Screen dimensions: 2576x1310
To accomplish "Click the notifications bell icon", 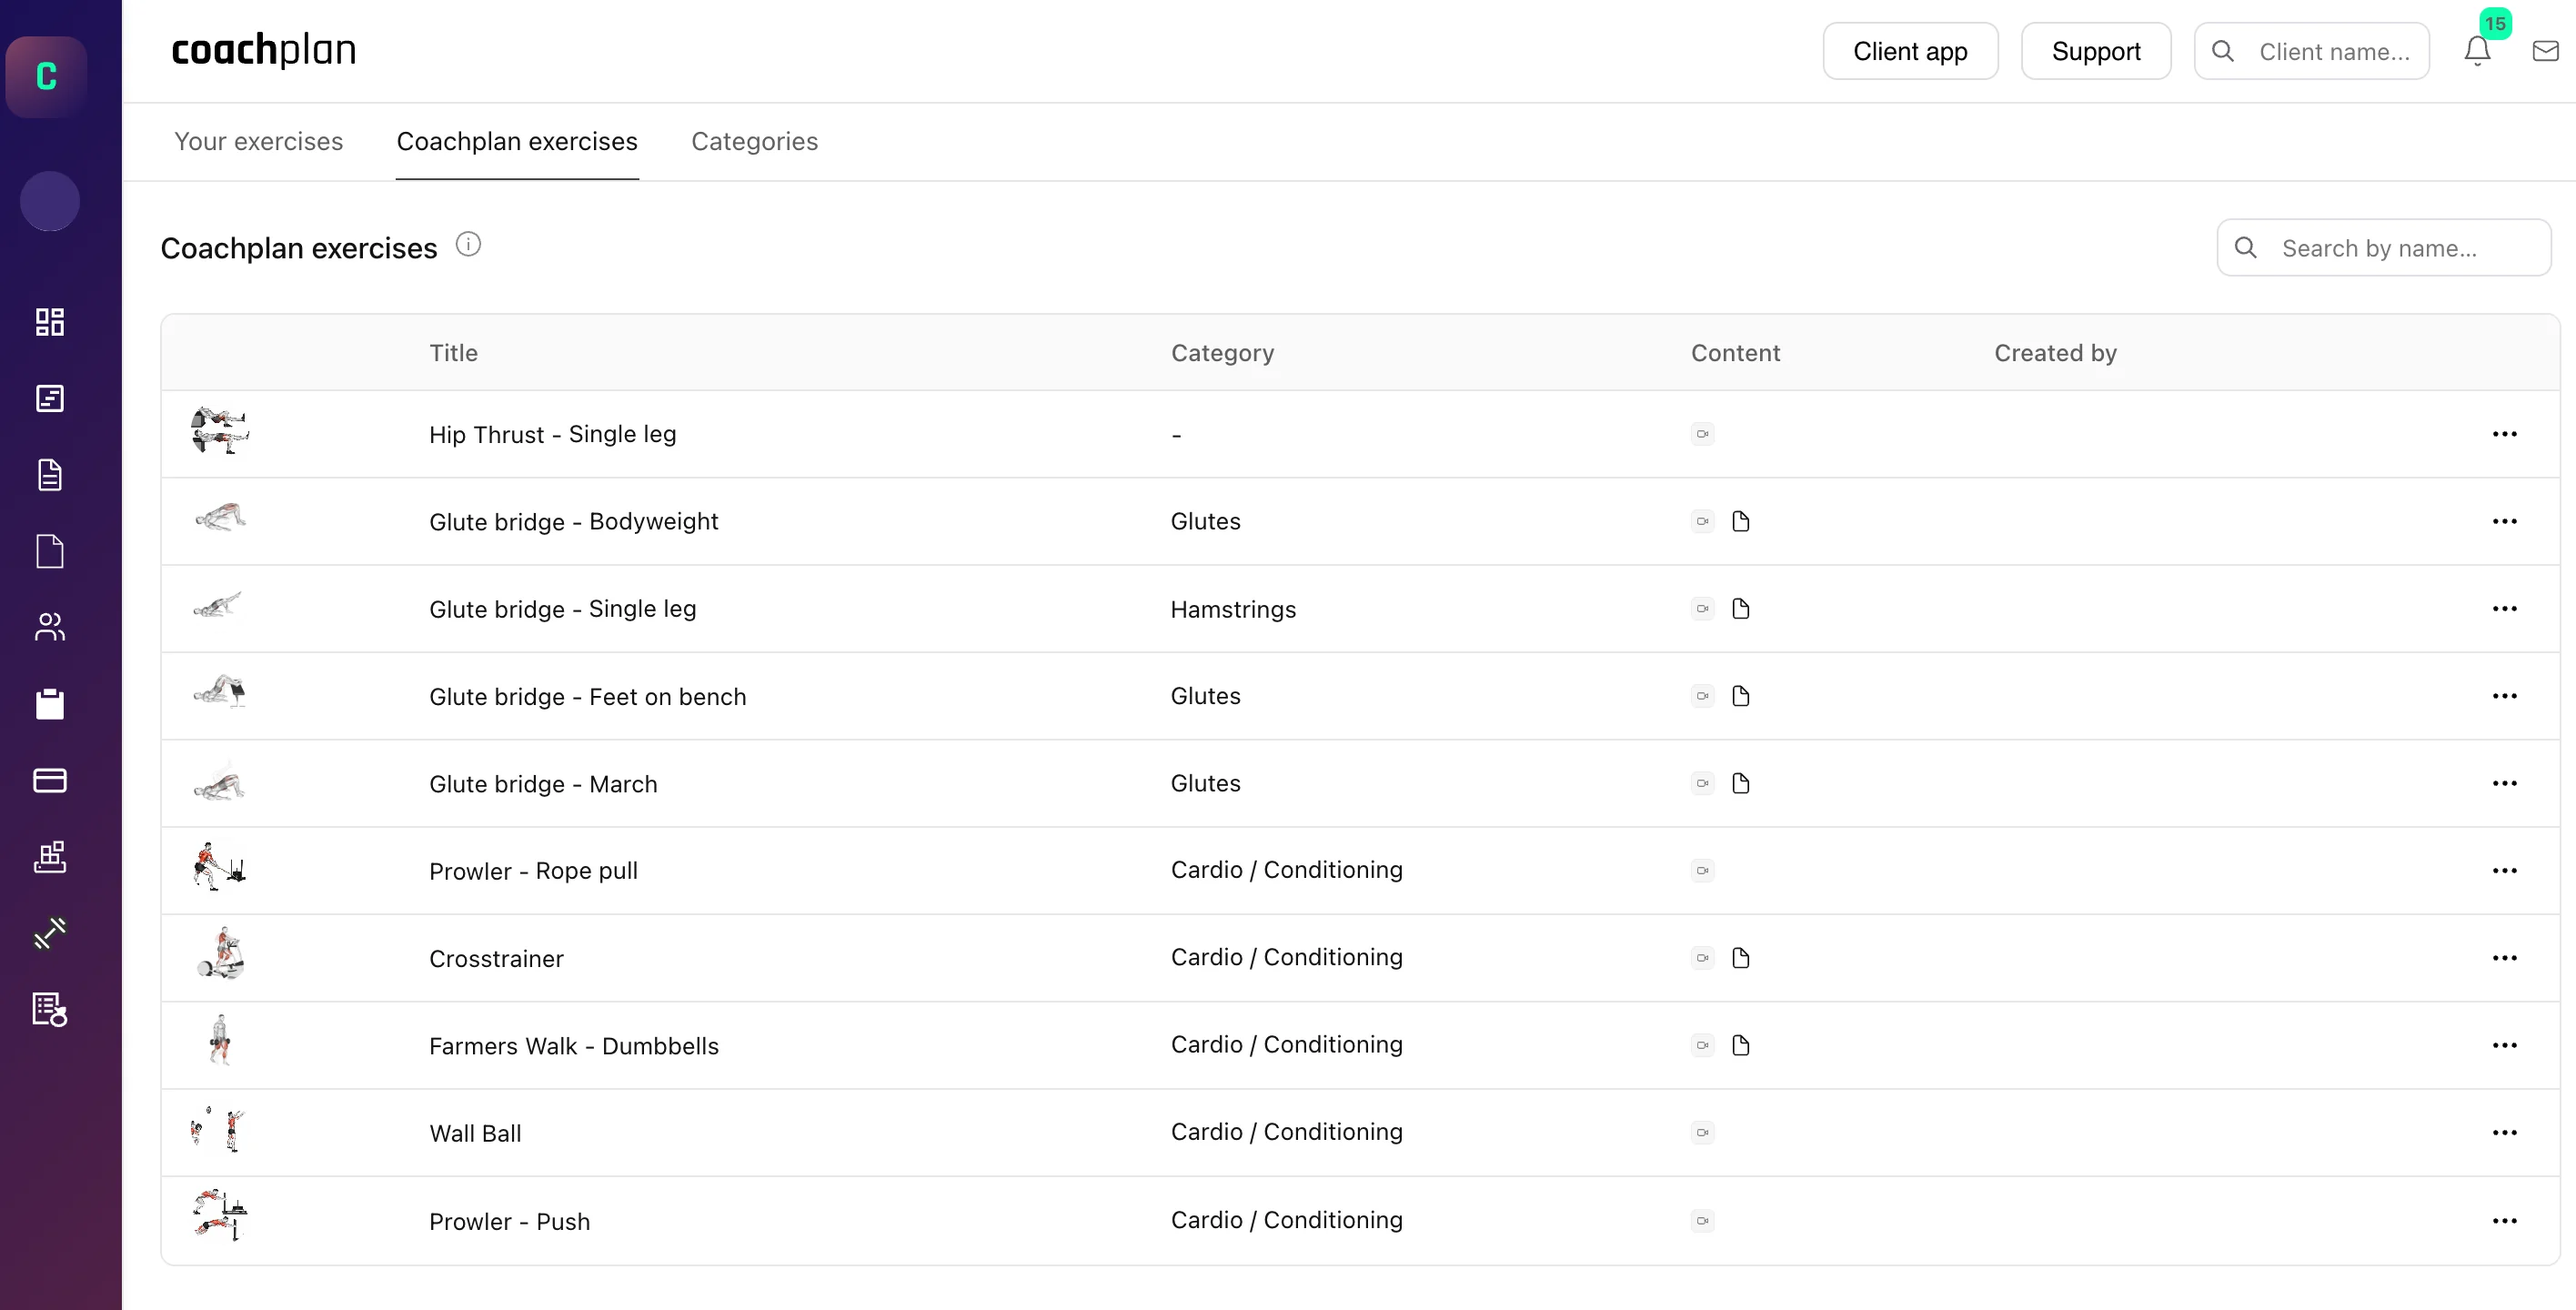I will [2477, 51].
